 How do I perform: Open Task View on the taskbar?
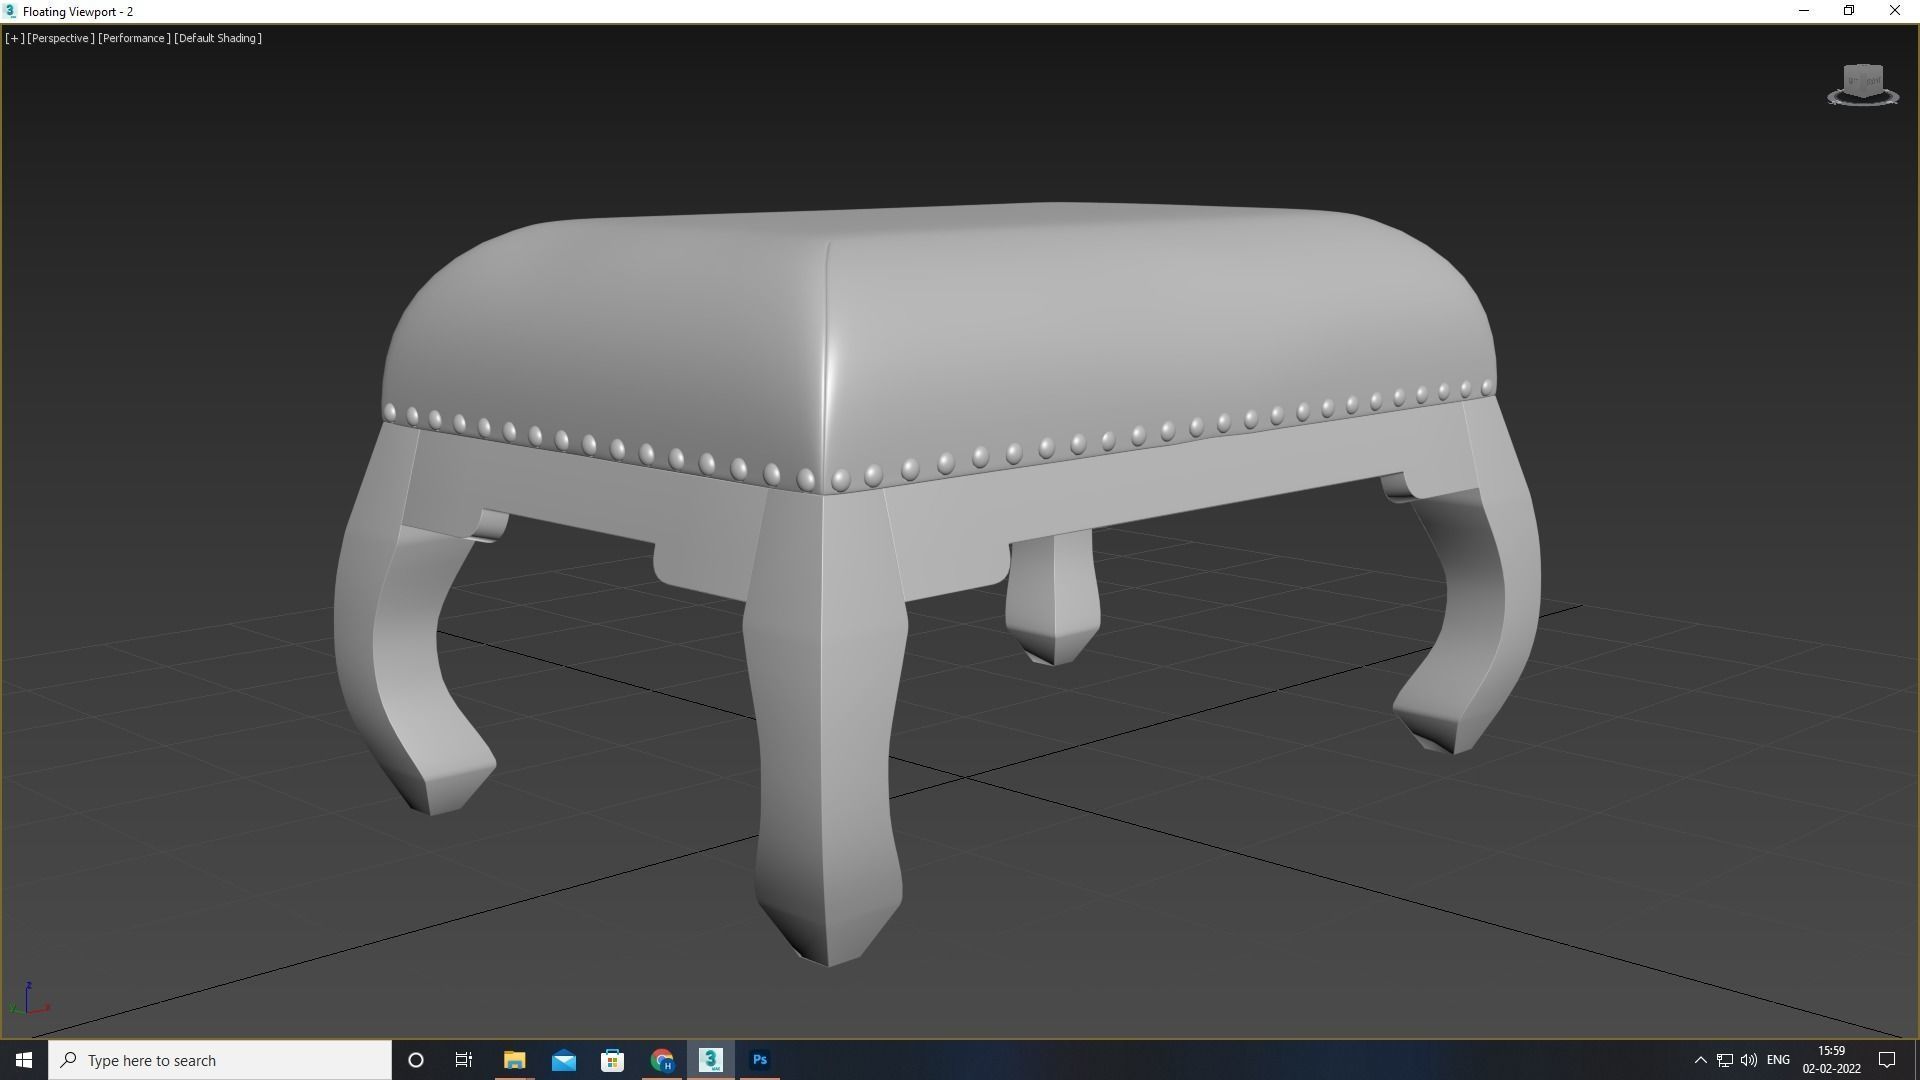[464, 1060]
